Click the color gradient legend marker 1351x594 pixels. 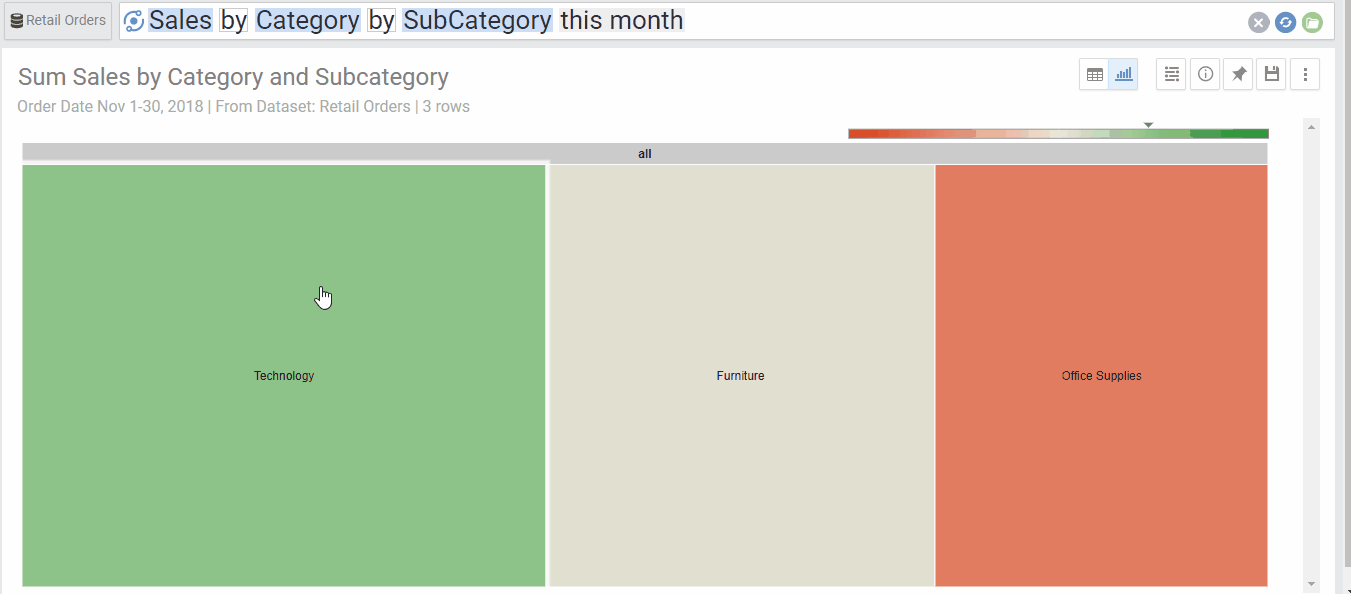[x=1148, y=125]
